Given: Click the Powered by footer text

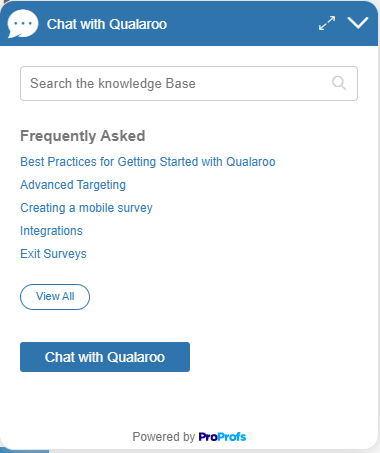Looking at the screenshot, I should coord(163,437).
